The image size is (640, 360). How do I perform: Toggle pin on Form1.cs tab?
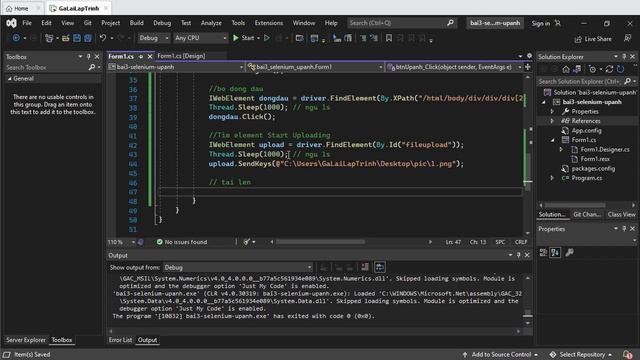(x=141, y=56)
